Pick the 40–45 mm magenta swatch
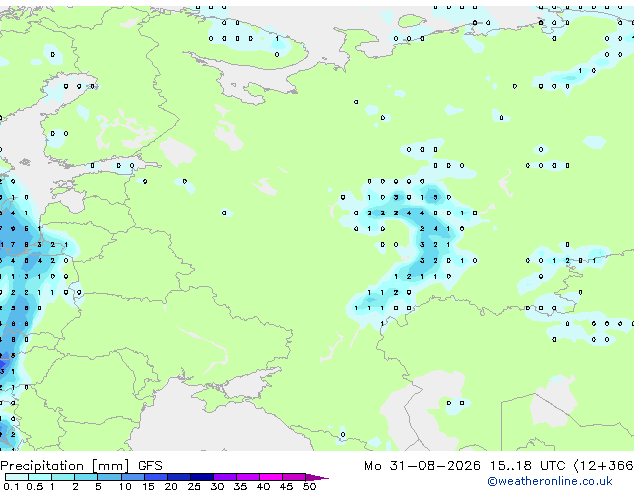This screenshot has height=490, width=634. (x=271, y=477)
